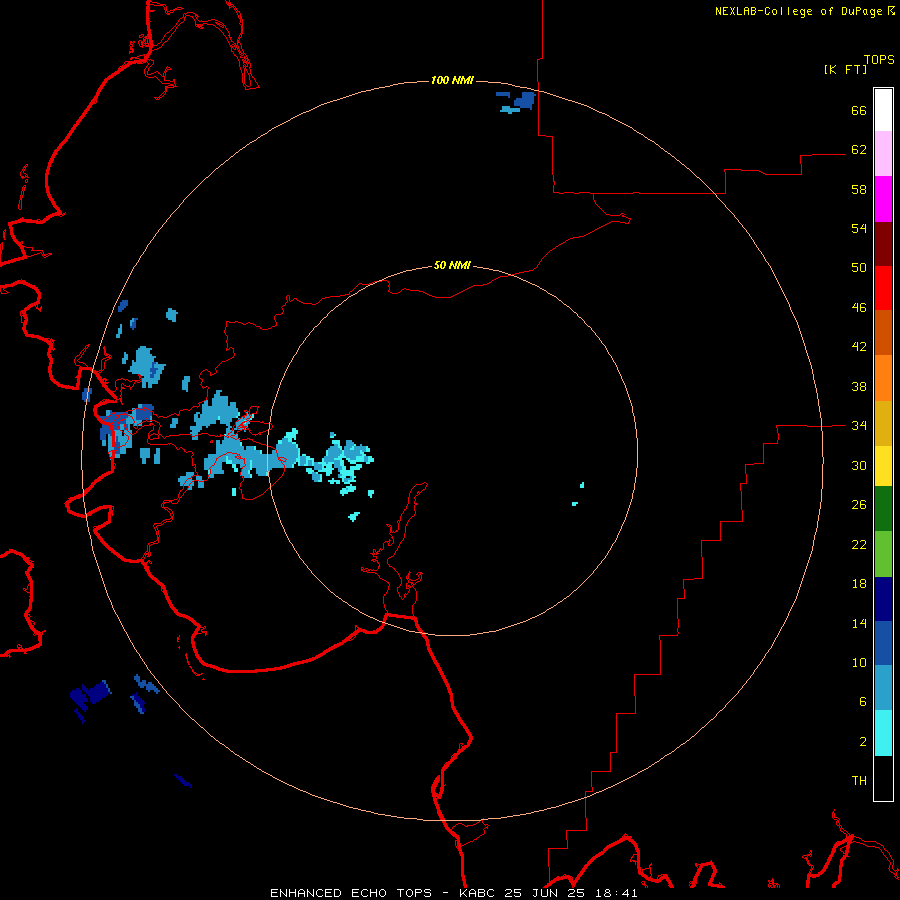
Task: Click the legend value 26
Action: (859, 505)
